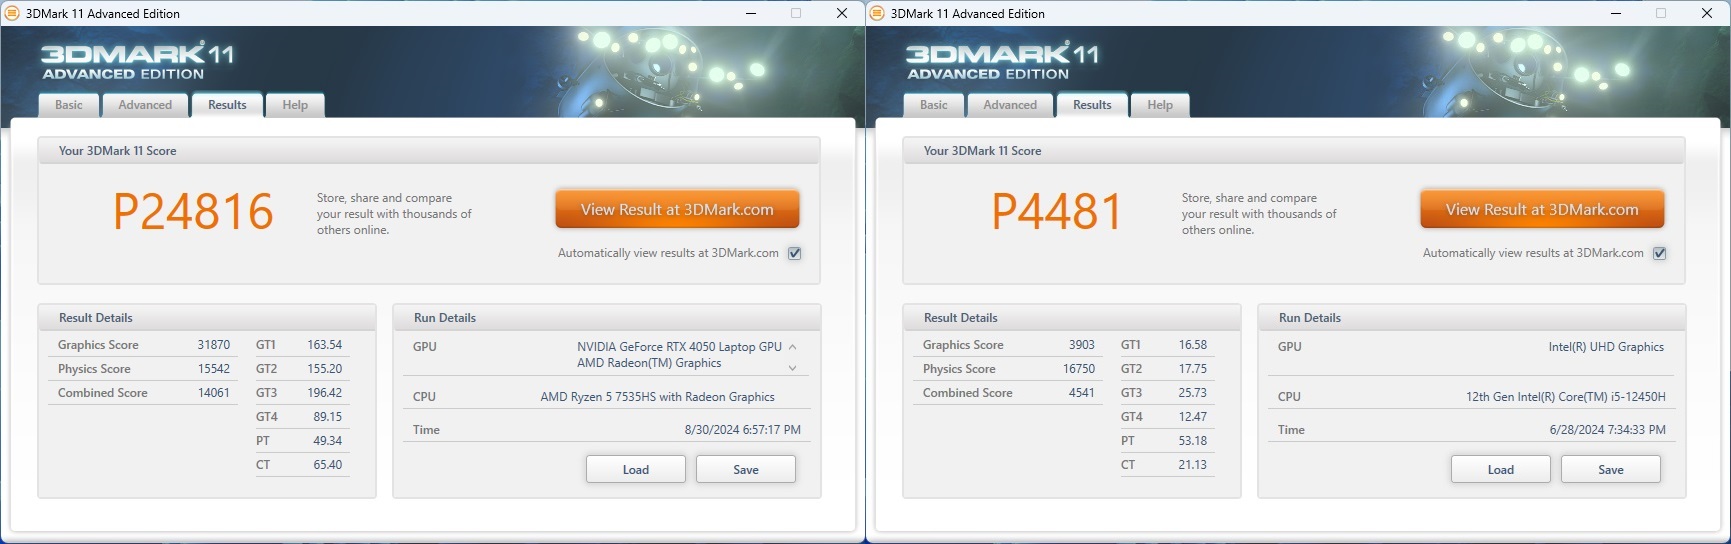Click CT value 21.13
This screenshot has height=544, width=1731.
point(1193,465)
